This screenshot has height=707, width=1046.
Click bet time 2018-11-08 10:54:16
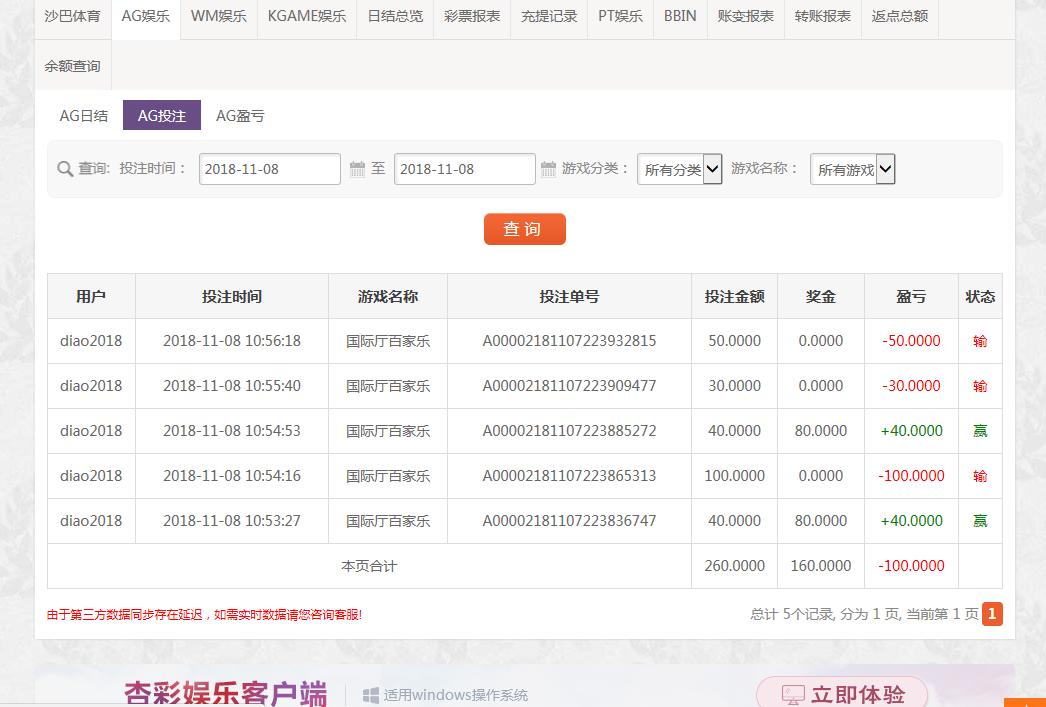point(231,476)
